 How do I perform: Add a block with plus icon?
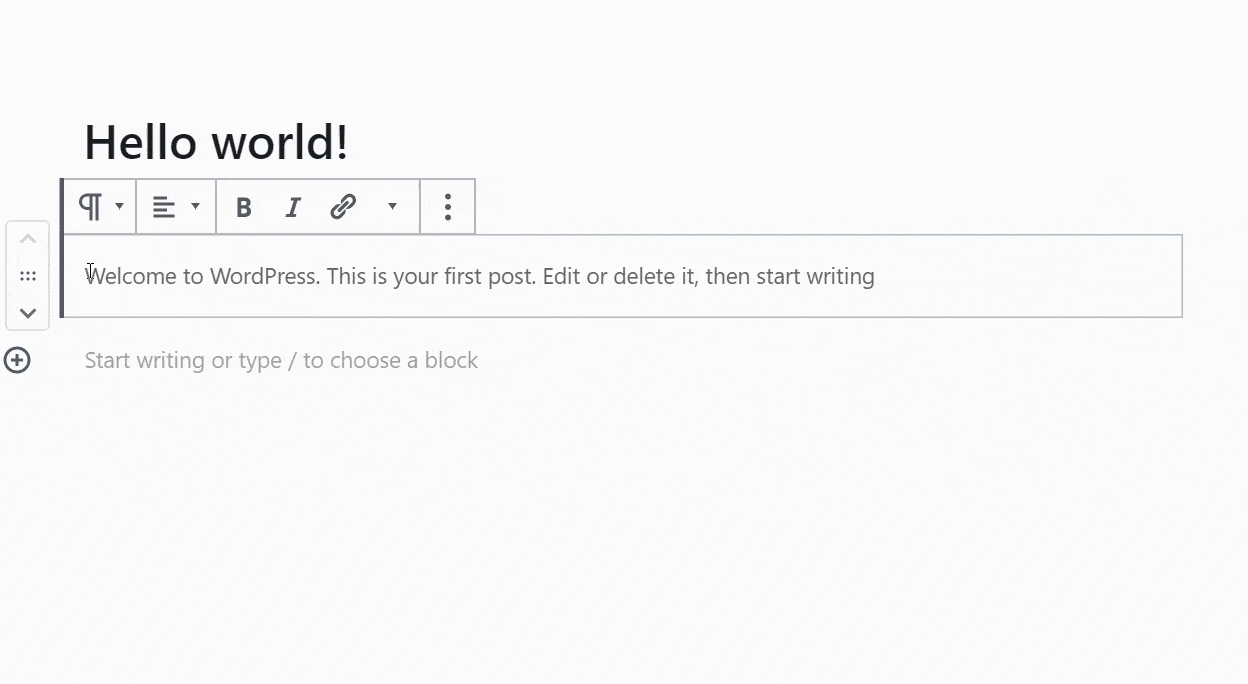pos(17,360)
